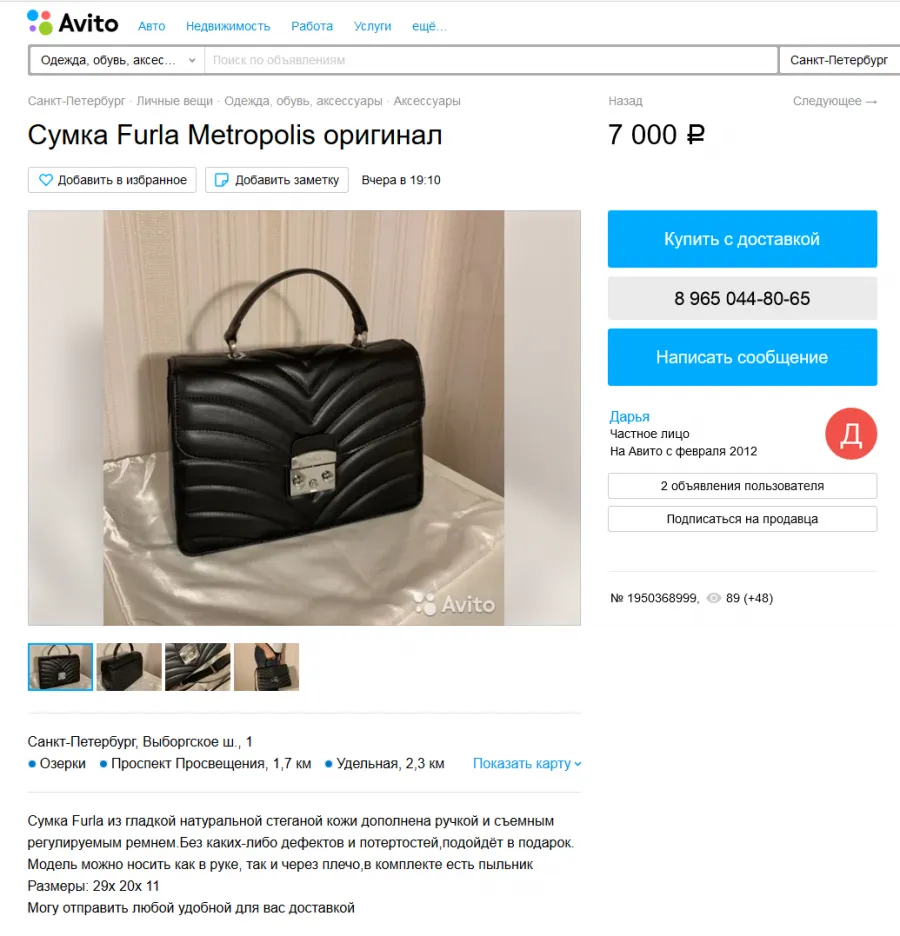Click the note icon beside Добавить заметку
This screenshot has height=936, width=900.
(x=221, y=180)
